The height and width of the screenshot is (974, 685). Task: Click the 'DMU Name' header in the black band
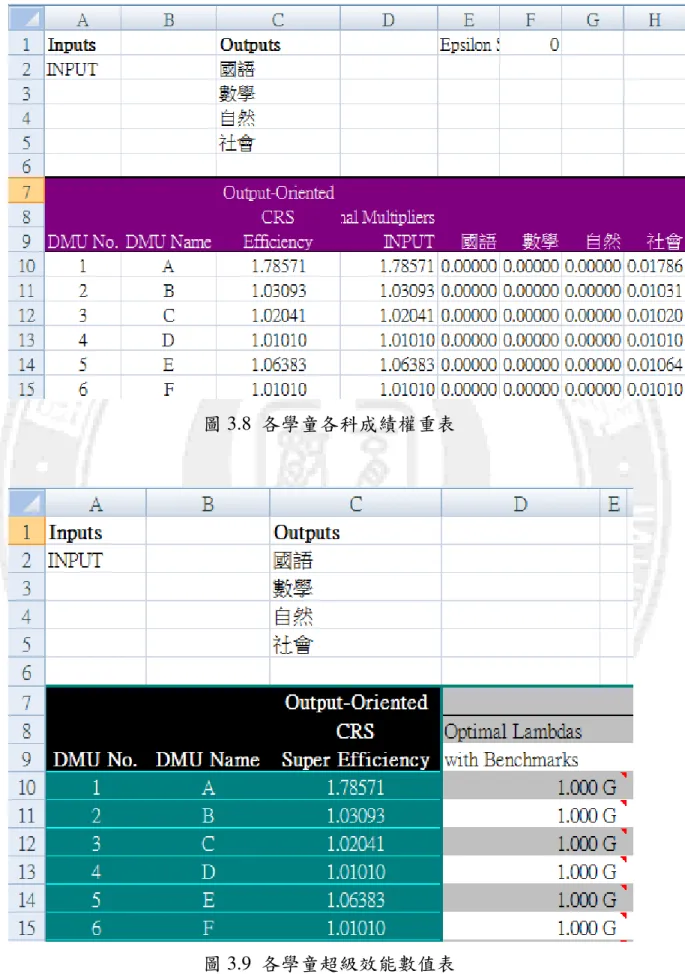(208, 759)
